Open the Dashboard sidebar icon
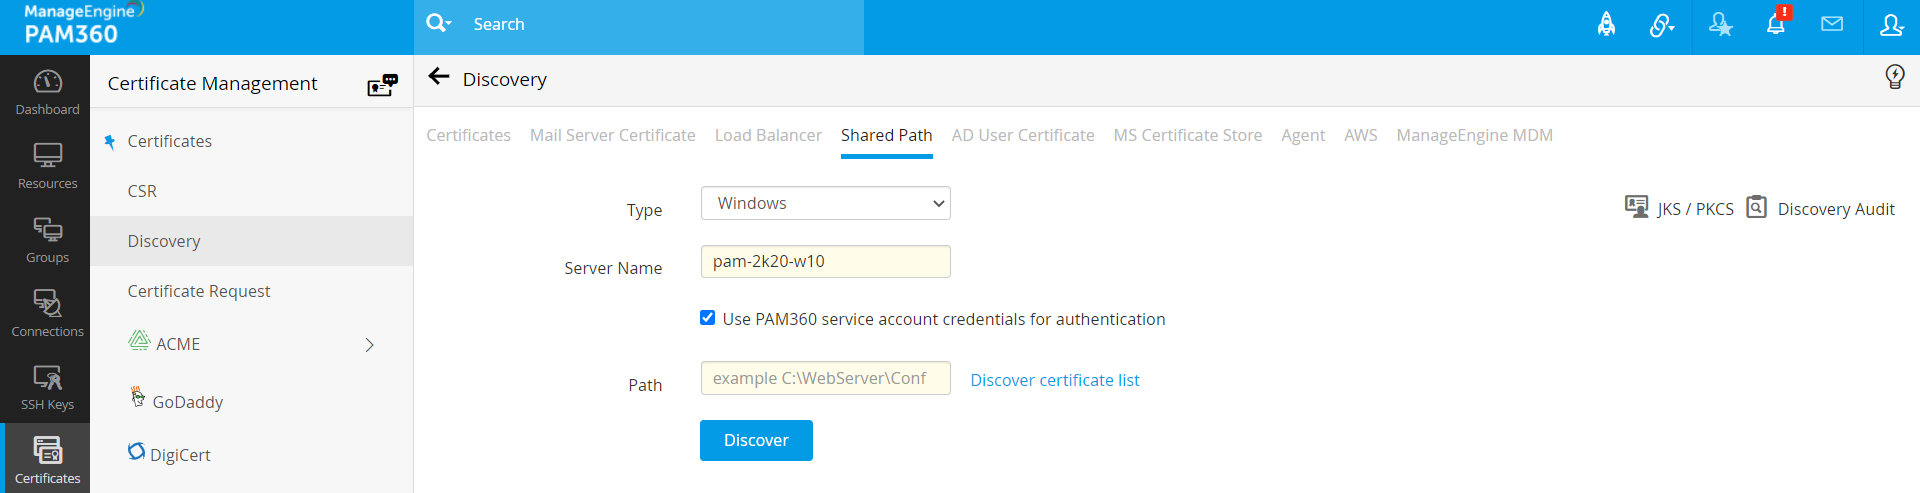The height and width of the screenshot is (493, 1920). [47, 92]
